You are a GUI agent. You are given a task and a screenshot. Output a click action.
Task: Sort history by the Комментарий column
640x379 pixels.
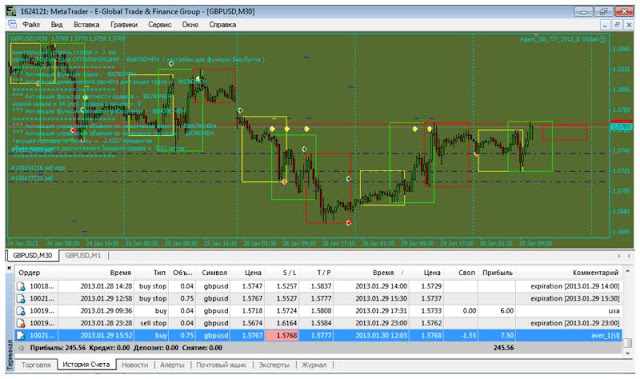point(569,273)
